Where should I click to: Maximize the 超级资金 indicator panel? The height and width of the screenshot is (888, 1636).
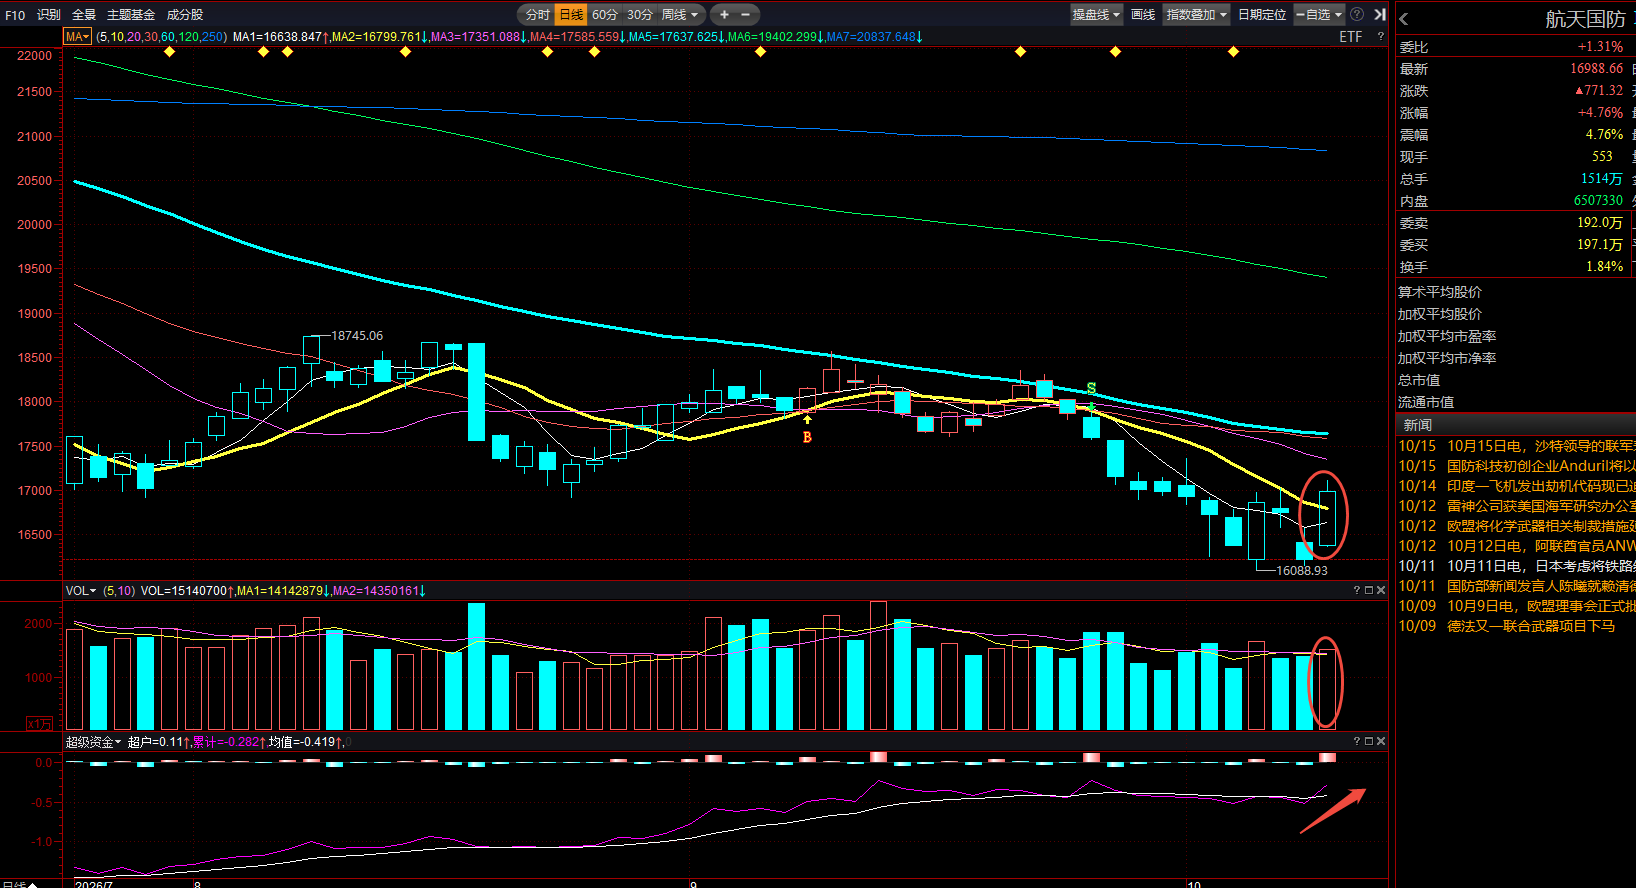click(1369, 741)
